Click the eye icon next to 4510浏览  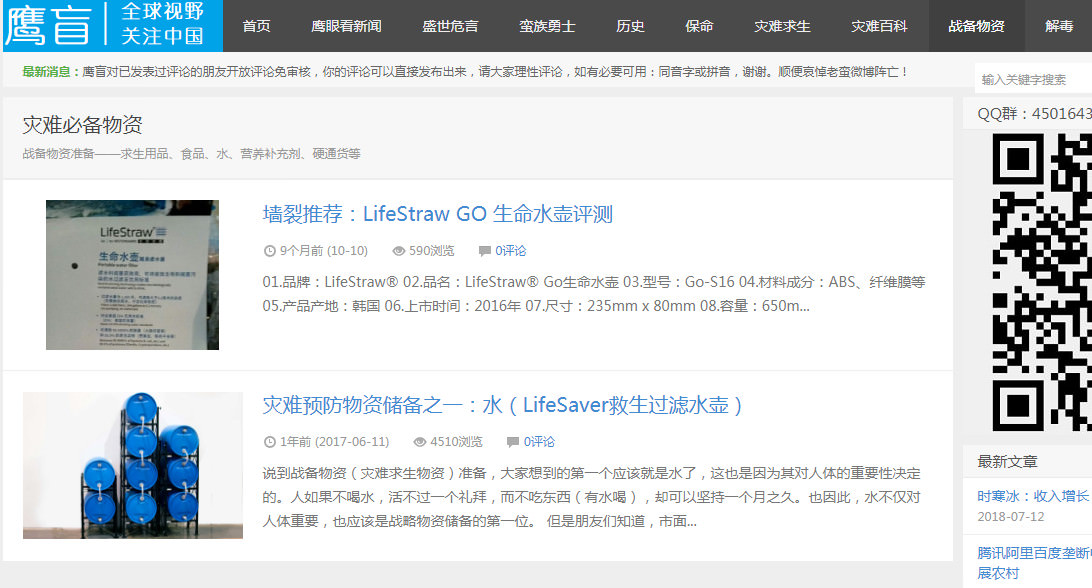tap(419, 442)
